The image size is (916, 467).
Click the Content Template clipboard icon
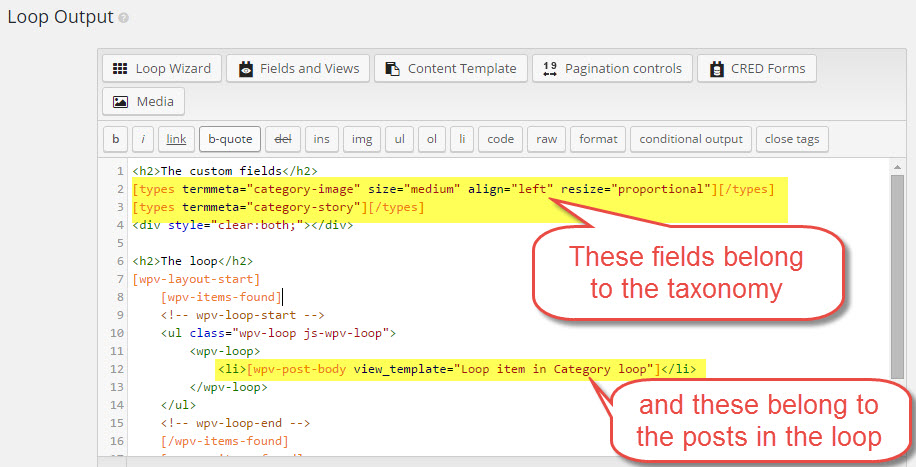[393, 69]
